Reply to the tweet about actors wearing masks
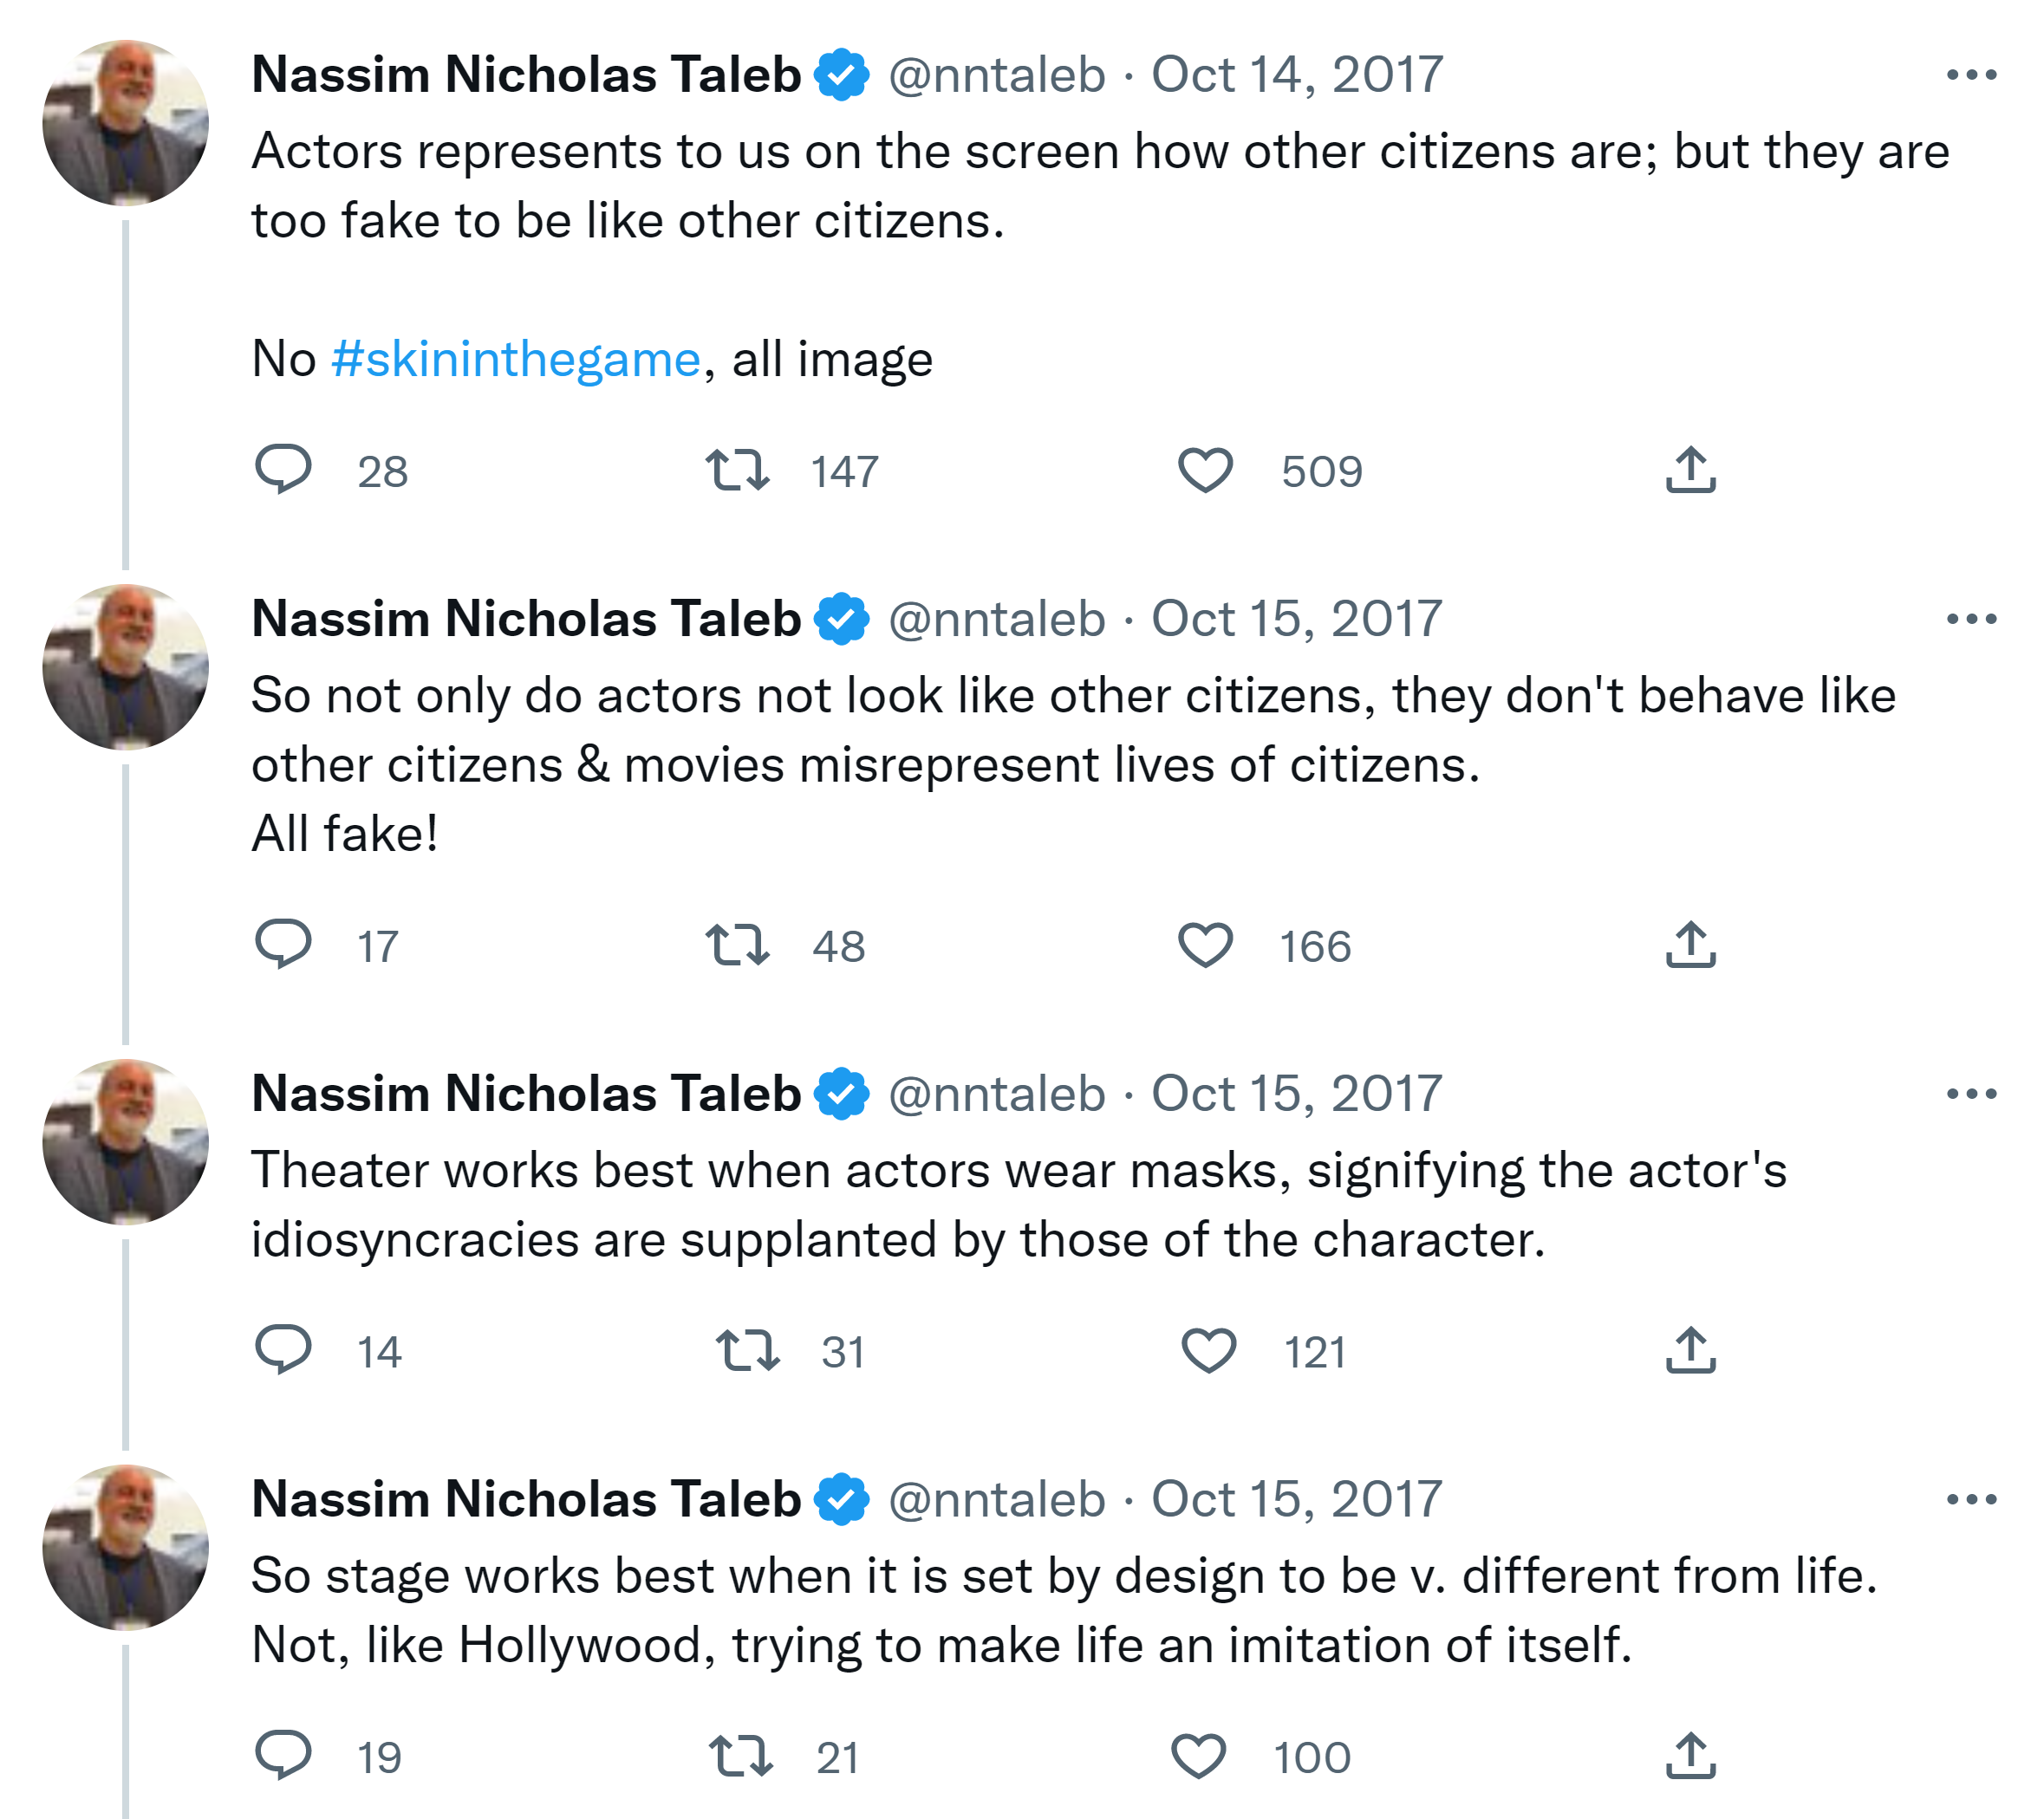The height and width of the screenshot is (1819, 2044). coord(284,1350)
